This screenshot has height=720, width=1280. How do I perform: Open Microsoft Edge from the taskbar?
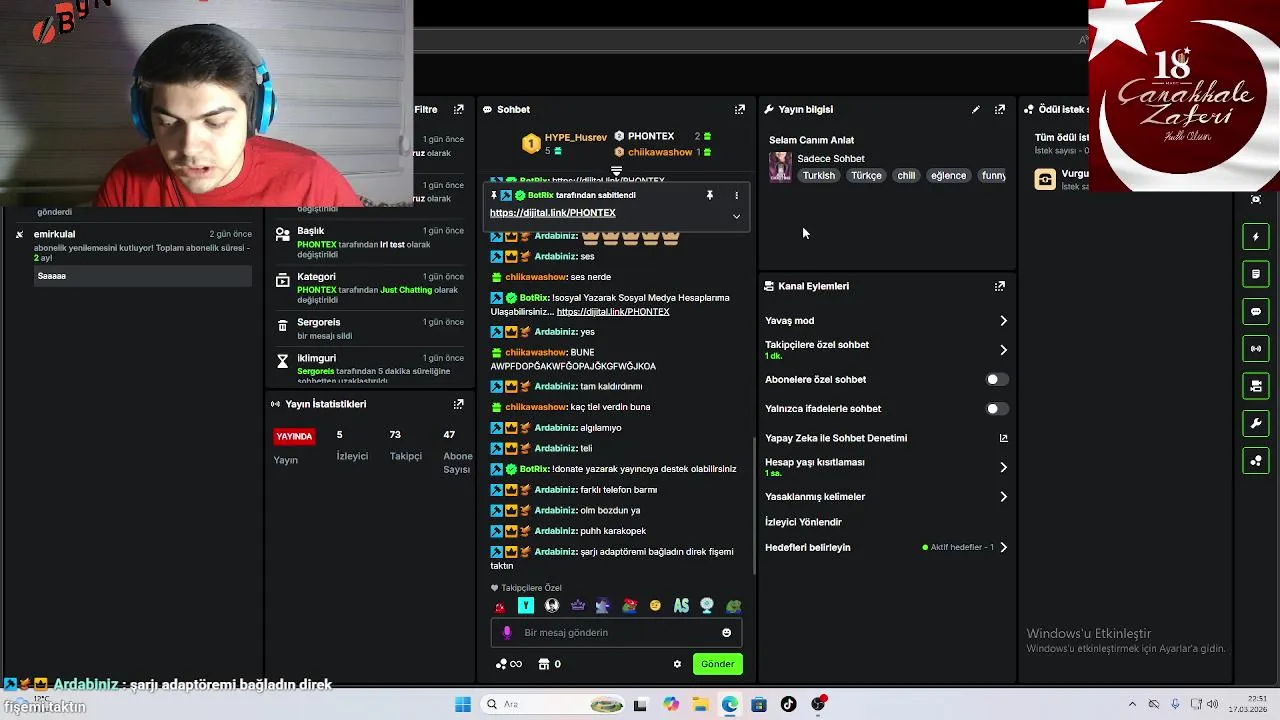[x=730, y=704]
